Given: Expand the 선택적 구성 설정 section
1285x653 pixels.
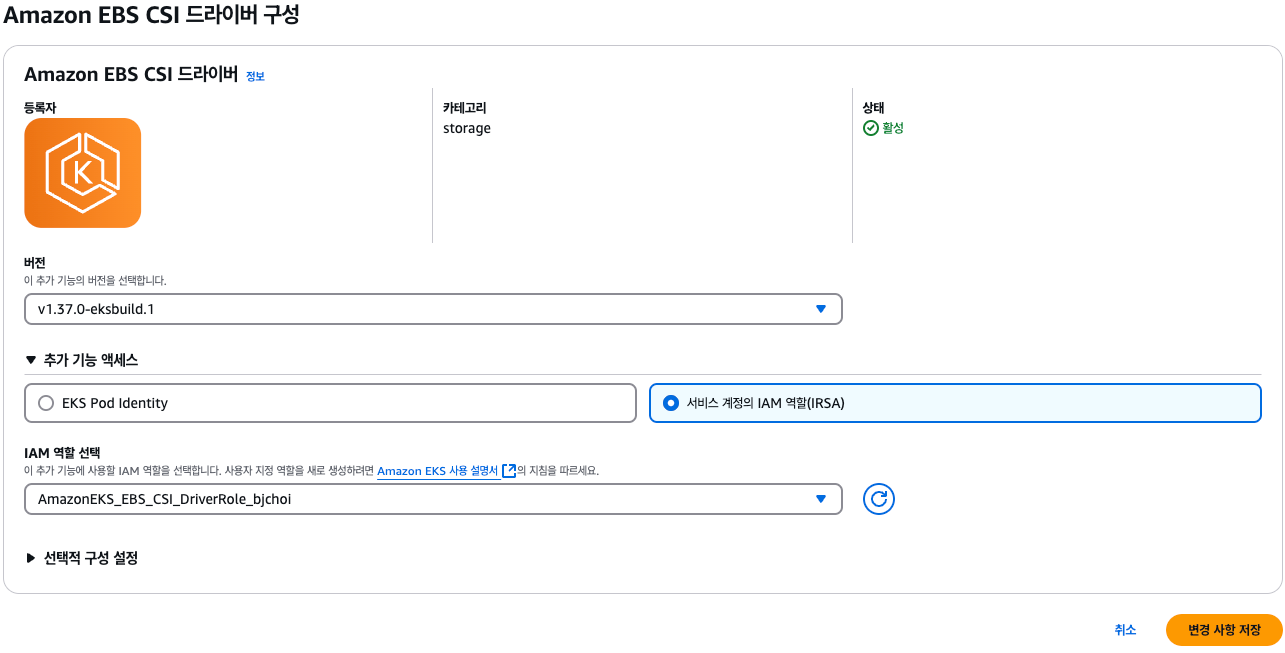Looking at the screenshot, I should tap(81, 558).
